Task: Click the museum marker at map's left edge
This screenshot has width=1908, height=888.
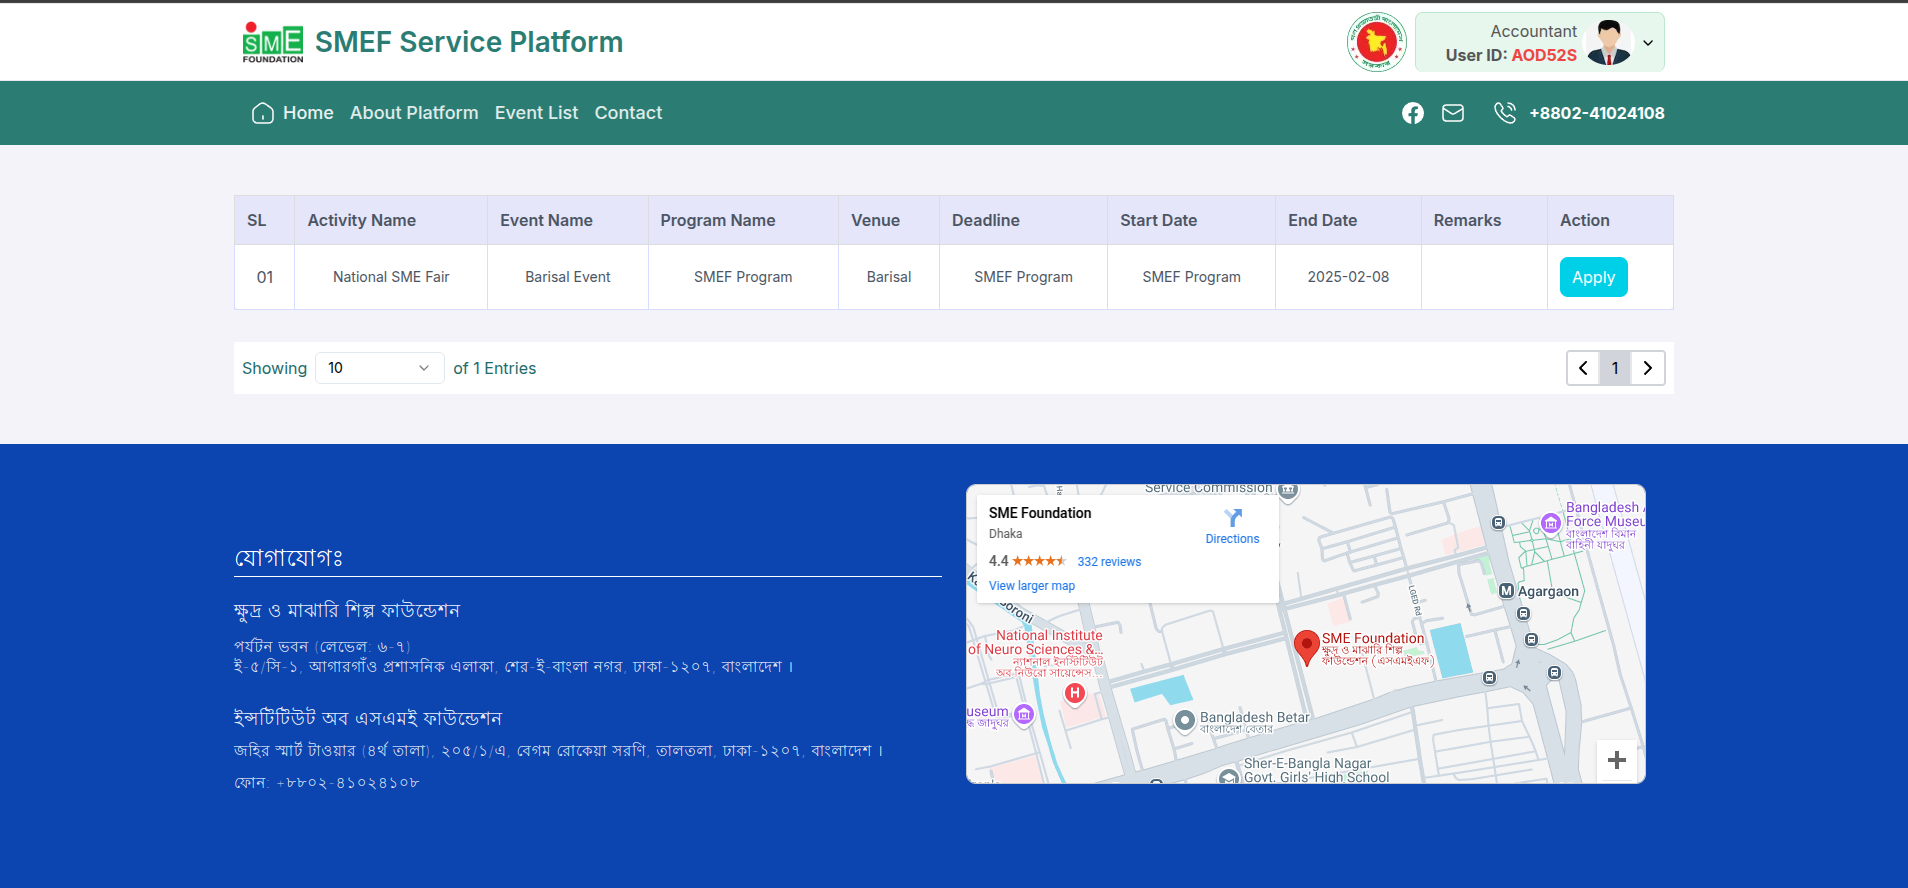Action: [x=1024, y=714]
